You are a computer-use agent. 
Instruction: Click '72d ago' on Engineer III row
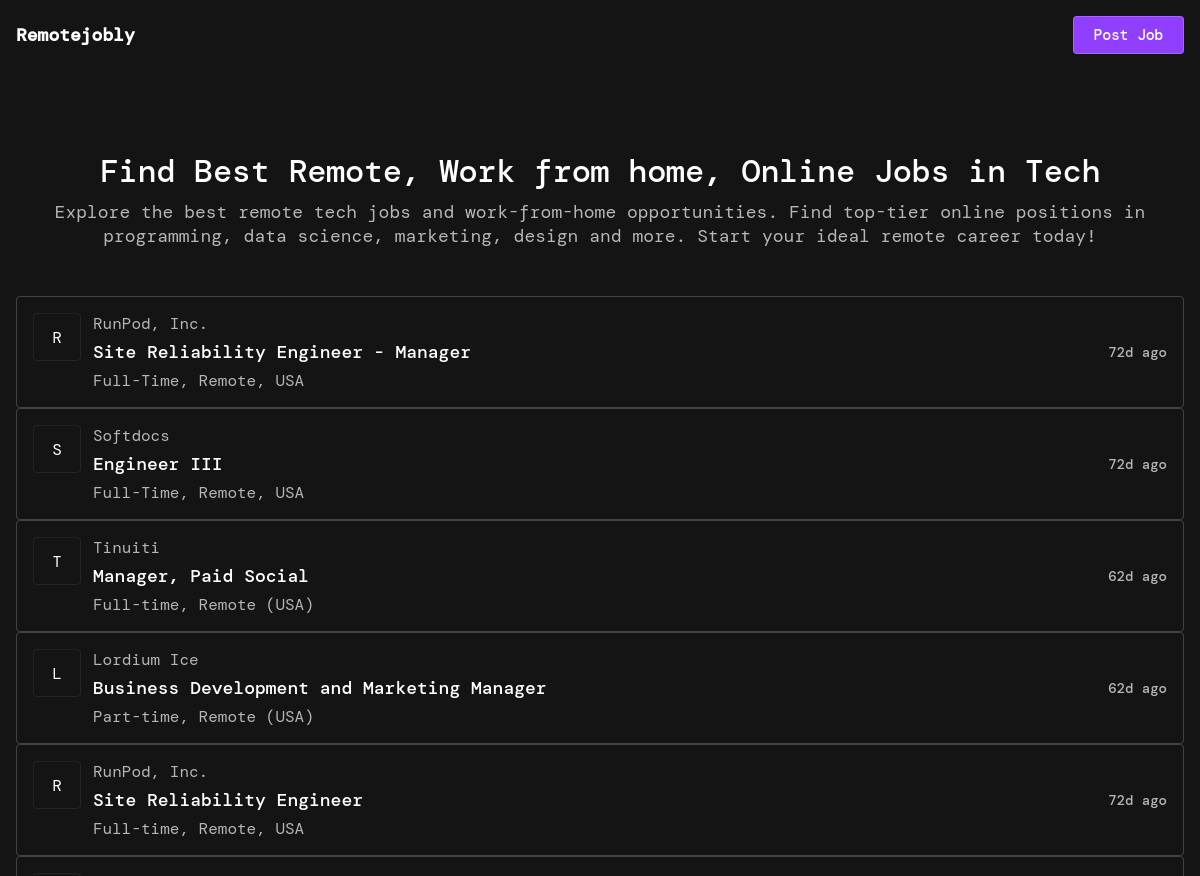pyautogui.click(x=1137, y=464)
